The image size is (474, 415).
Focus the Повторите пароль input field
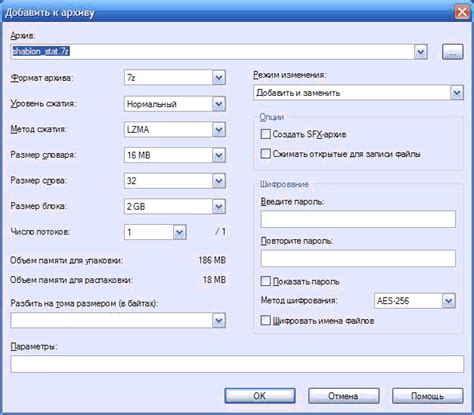click(x=358, y=258)
